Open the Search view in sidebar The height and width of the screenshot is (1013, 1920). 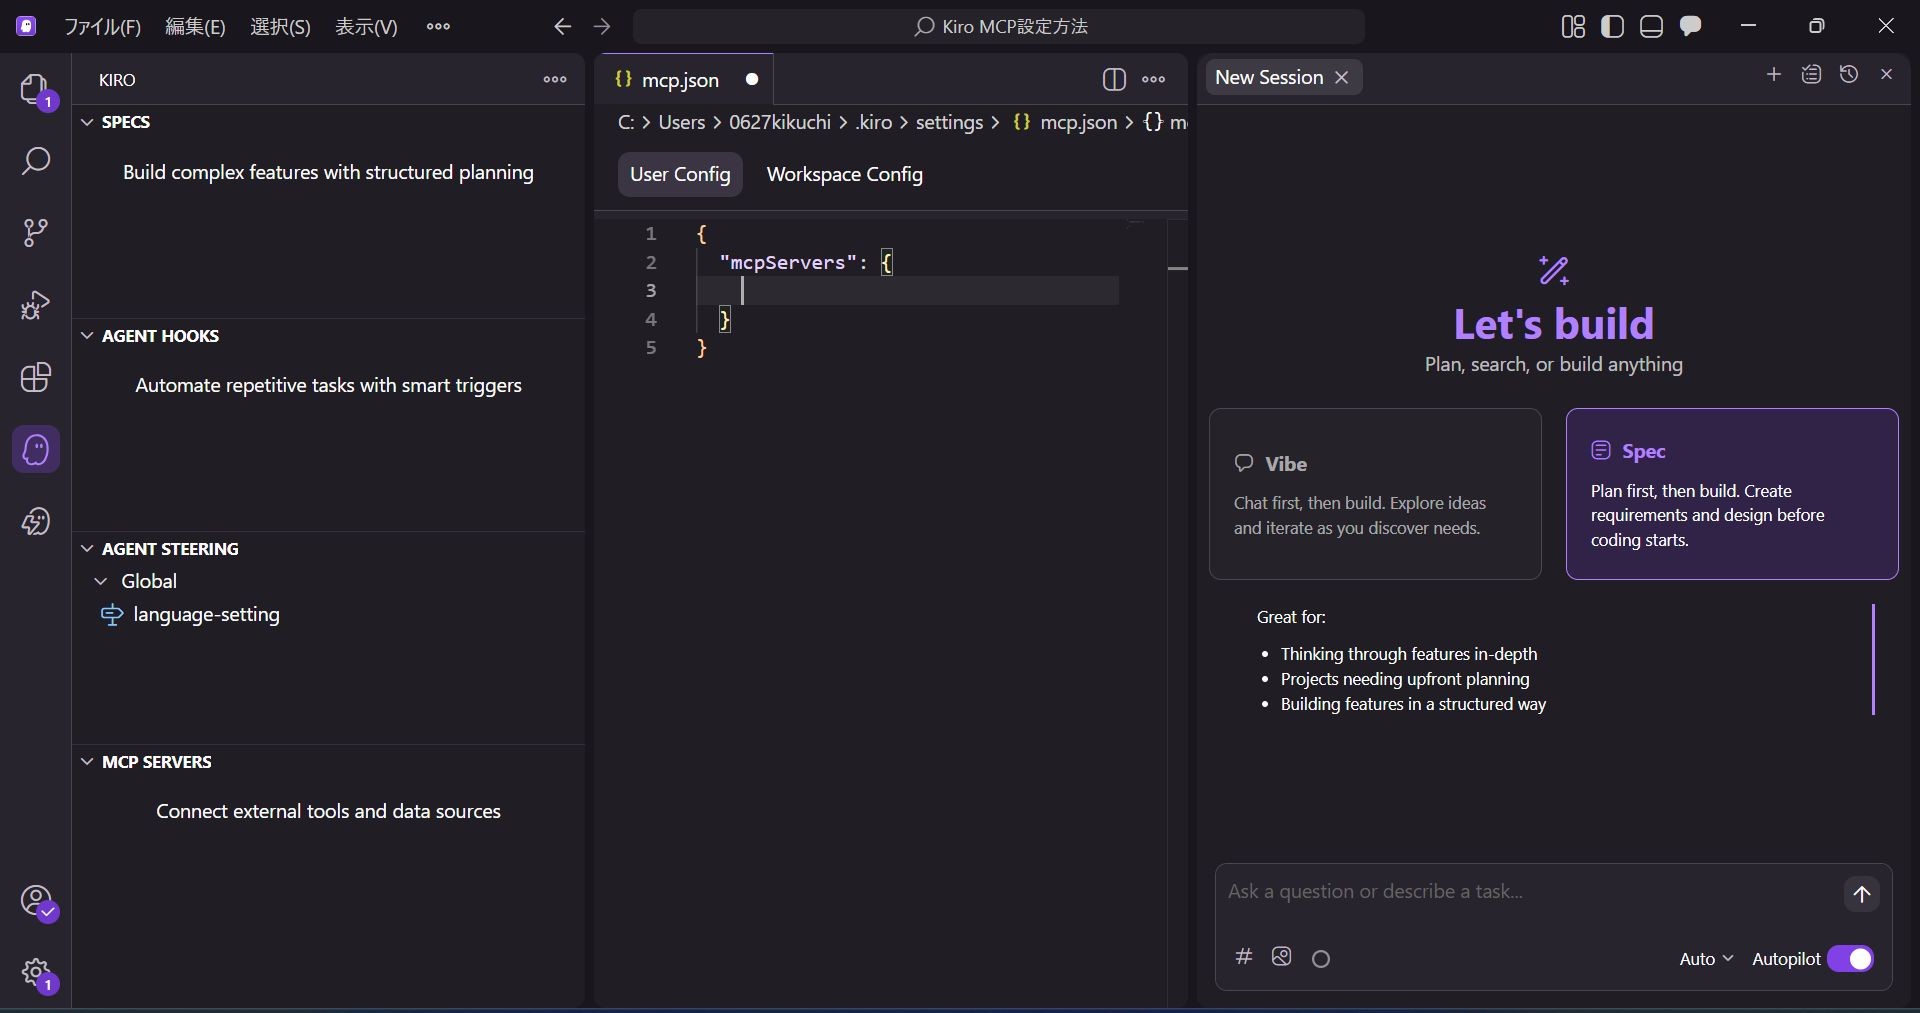(36, 161)
